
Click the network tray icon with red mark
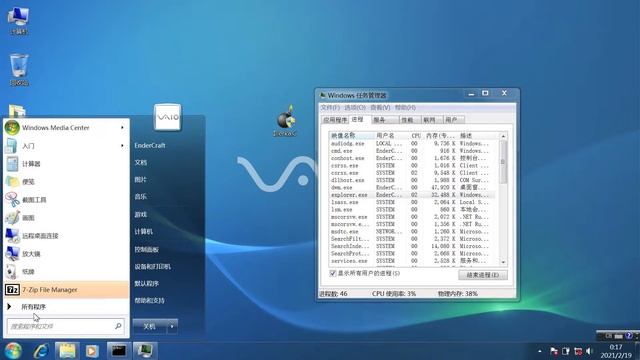[578, 351]
